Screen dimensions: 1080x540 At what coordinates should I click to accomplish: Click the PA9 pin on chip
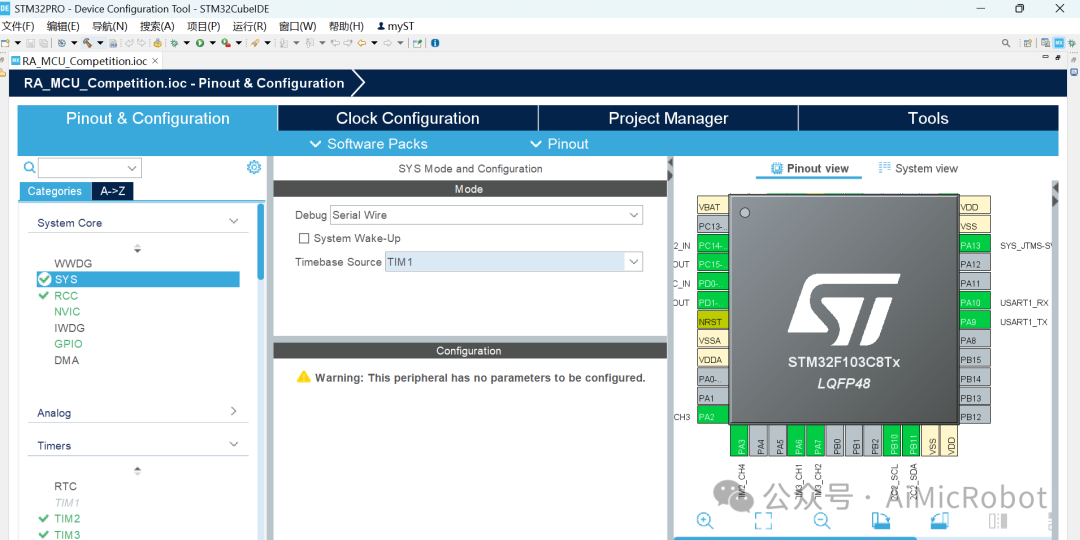[x=975, y=321]
